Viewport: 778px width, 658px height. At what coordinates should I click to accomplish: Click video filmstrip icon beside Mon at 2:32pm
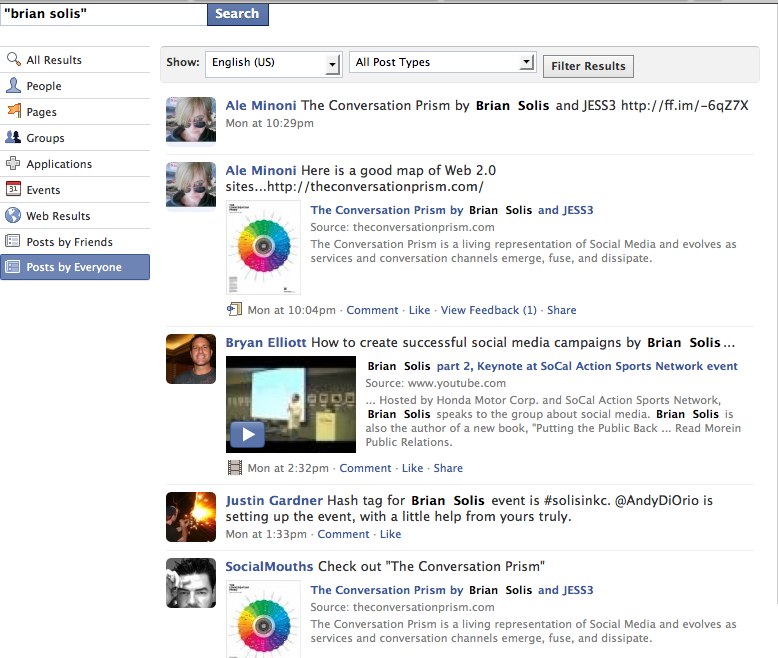click(234, 467)
